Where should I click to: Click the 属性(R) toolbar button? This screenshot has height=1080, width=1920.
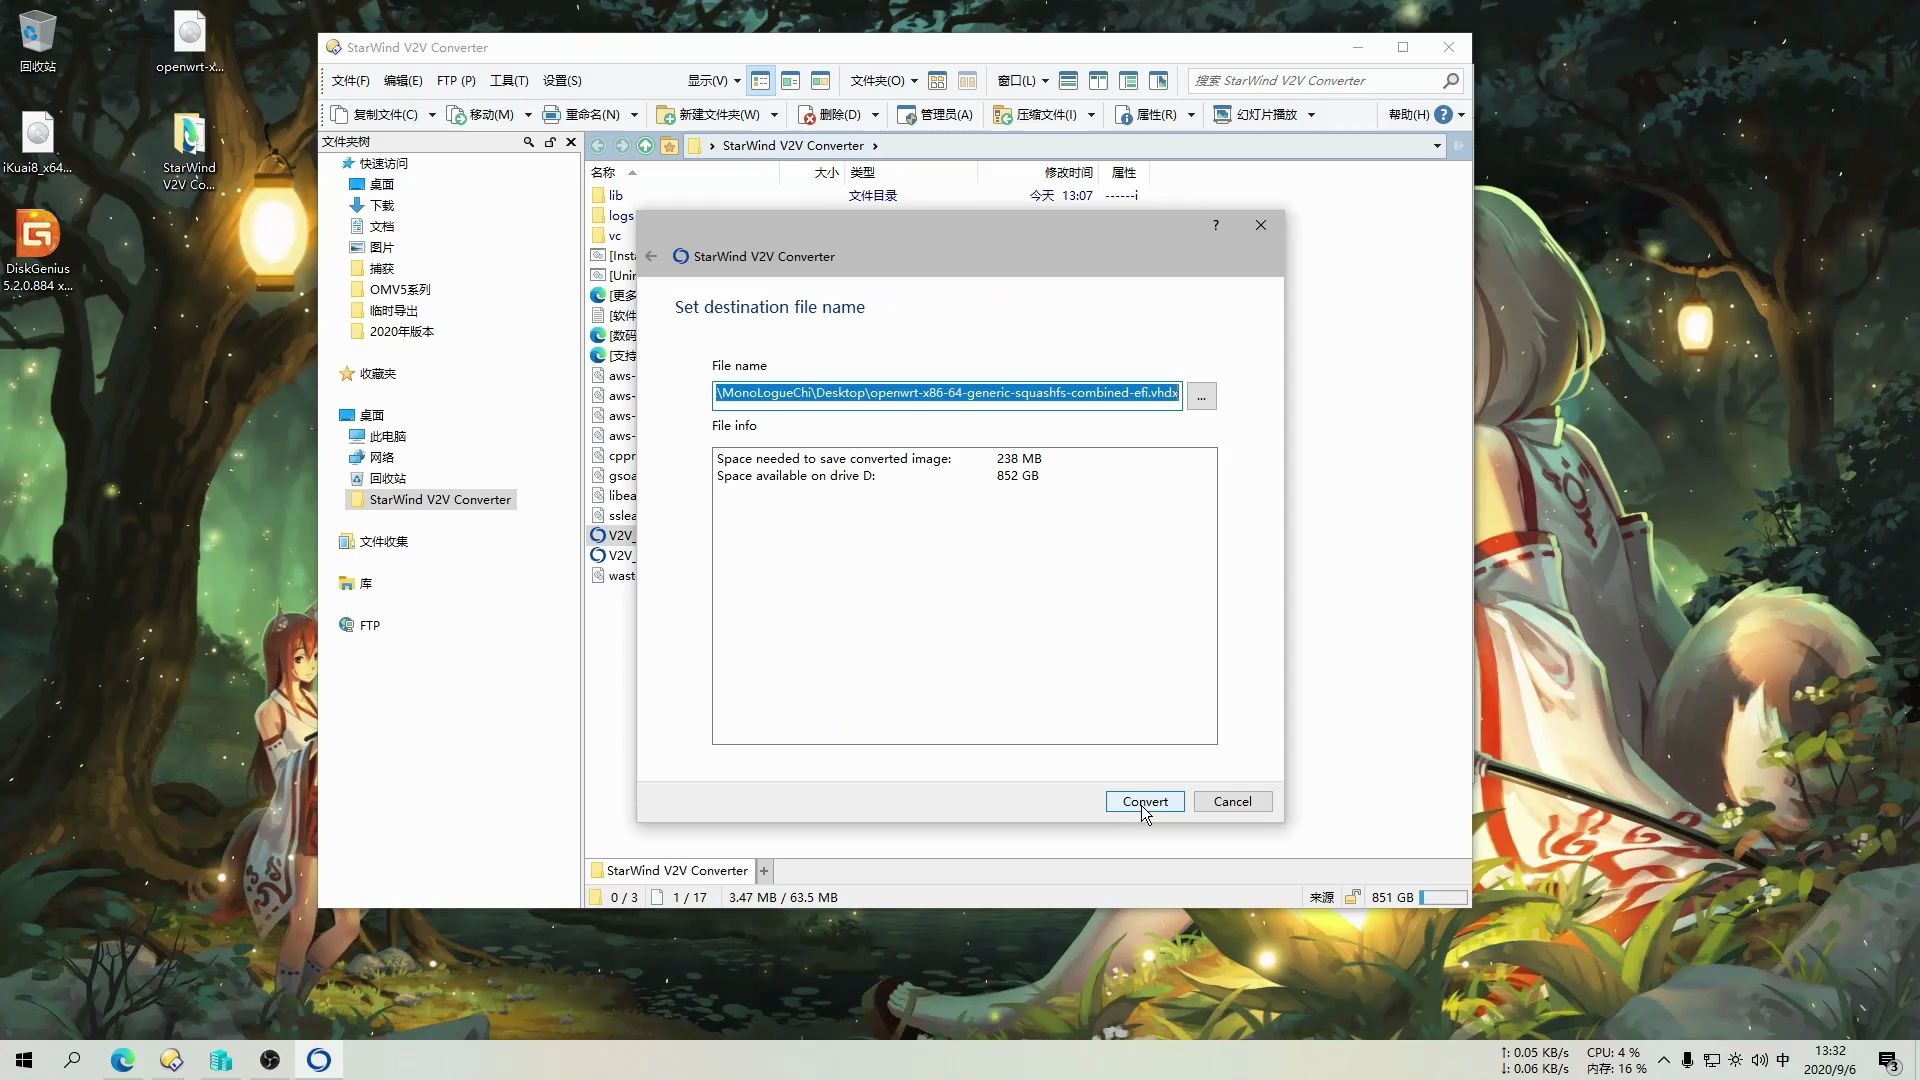click(x=1146, y=115)
